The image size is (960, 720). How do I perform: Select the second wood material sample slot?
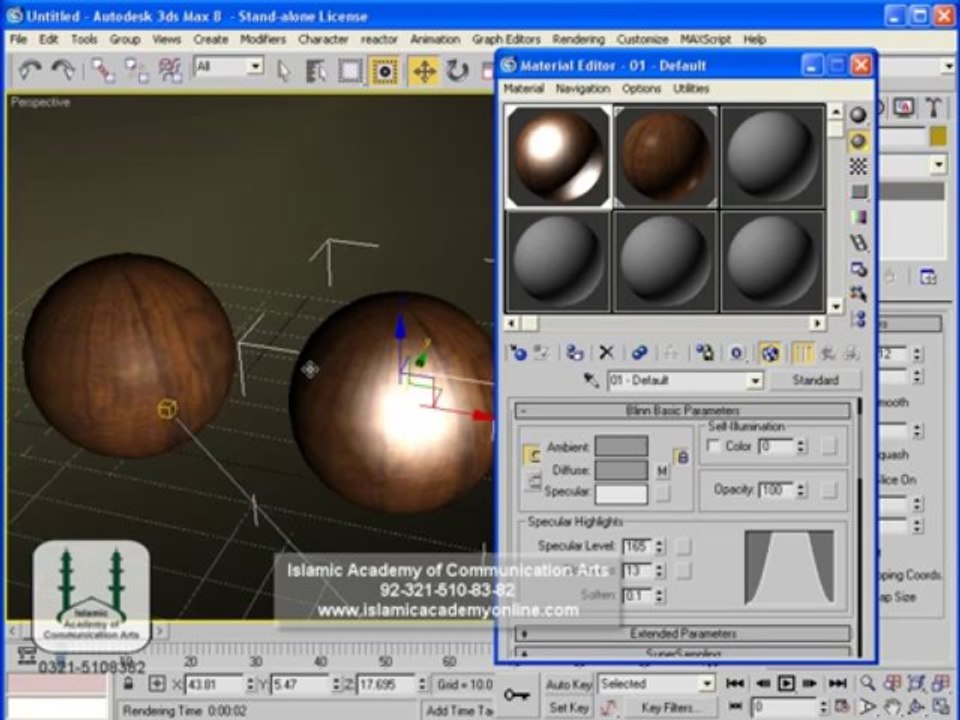[665, 156]
